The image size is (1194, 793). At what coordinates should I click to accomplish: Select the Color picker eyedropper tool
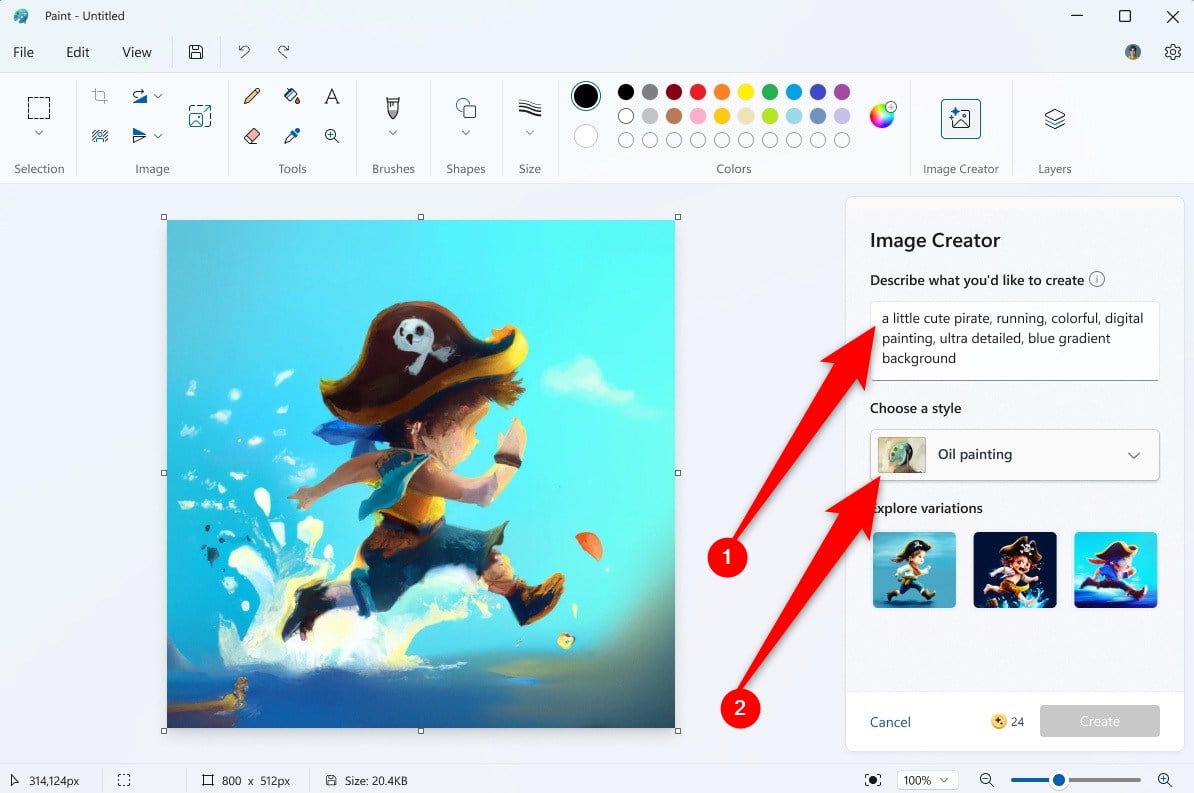point(292,136)
